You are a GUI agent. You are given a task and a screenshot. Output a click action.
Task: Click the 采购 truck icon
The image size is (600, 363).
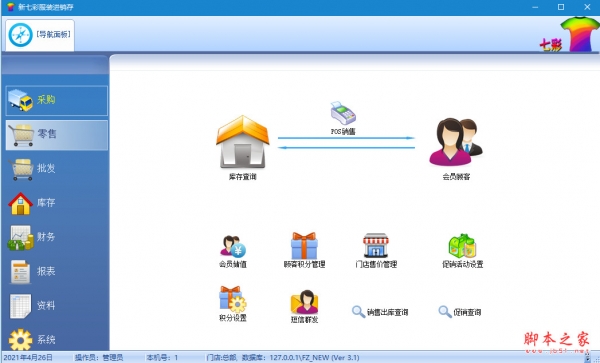point(20,100)
